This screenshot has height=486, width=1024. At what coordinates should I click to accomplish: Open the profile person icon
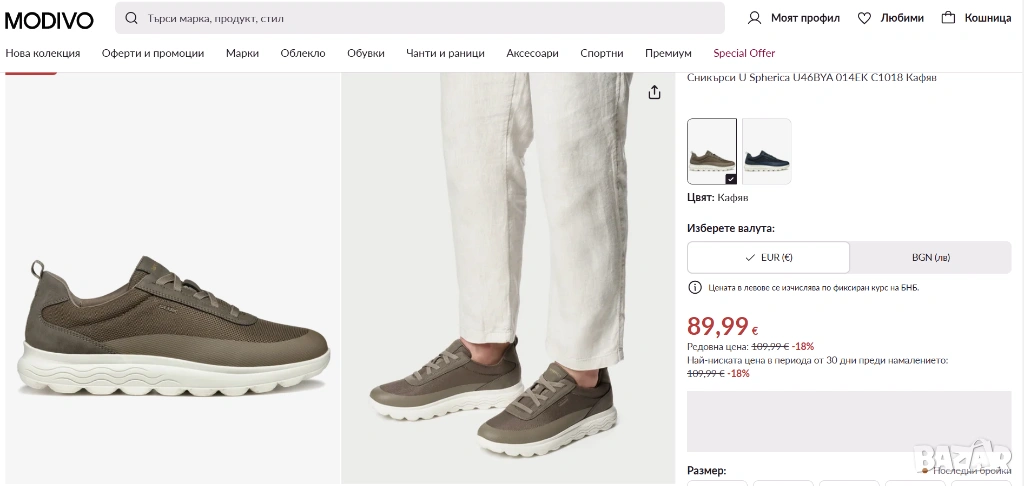point(755,18)
